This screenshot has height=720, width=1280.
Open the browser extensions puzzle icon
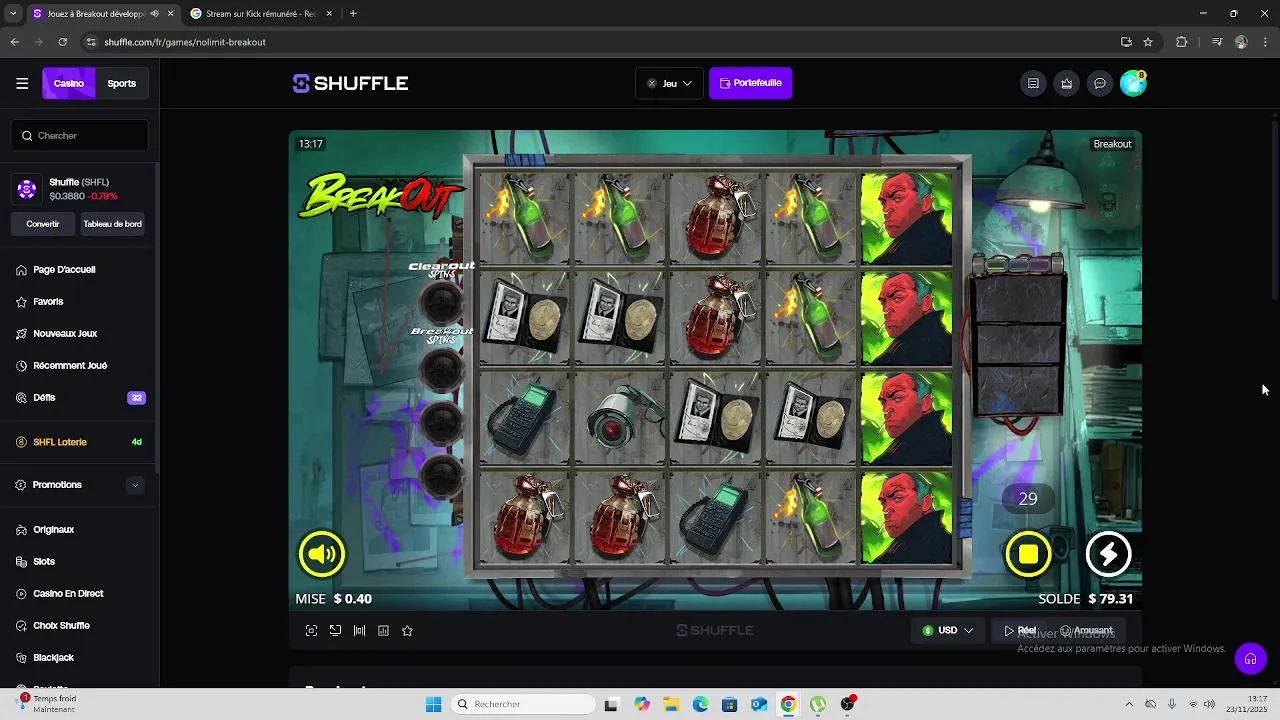pyautogui.click(x=1182, y=42)
